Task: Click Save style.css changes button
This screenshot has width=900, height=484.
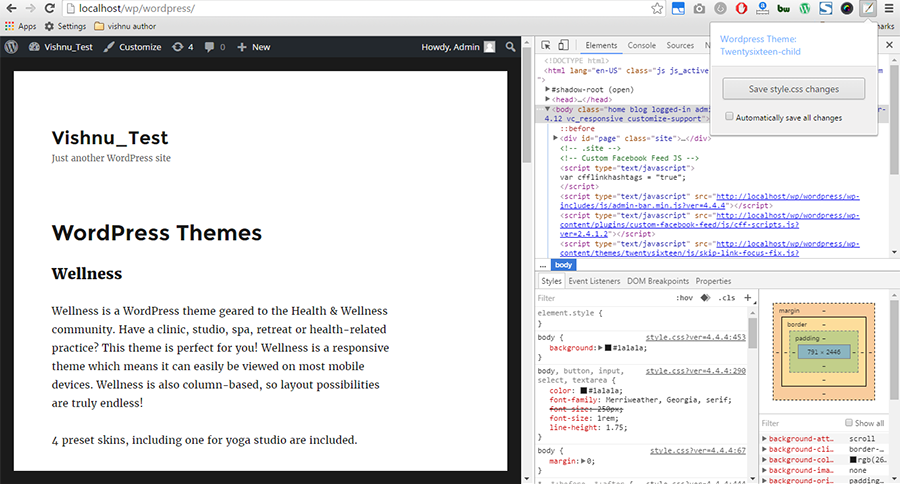Action: 794,89
